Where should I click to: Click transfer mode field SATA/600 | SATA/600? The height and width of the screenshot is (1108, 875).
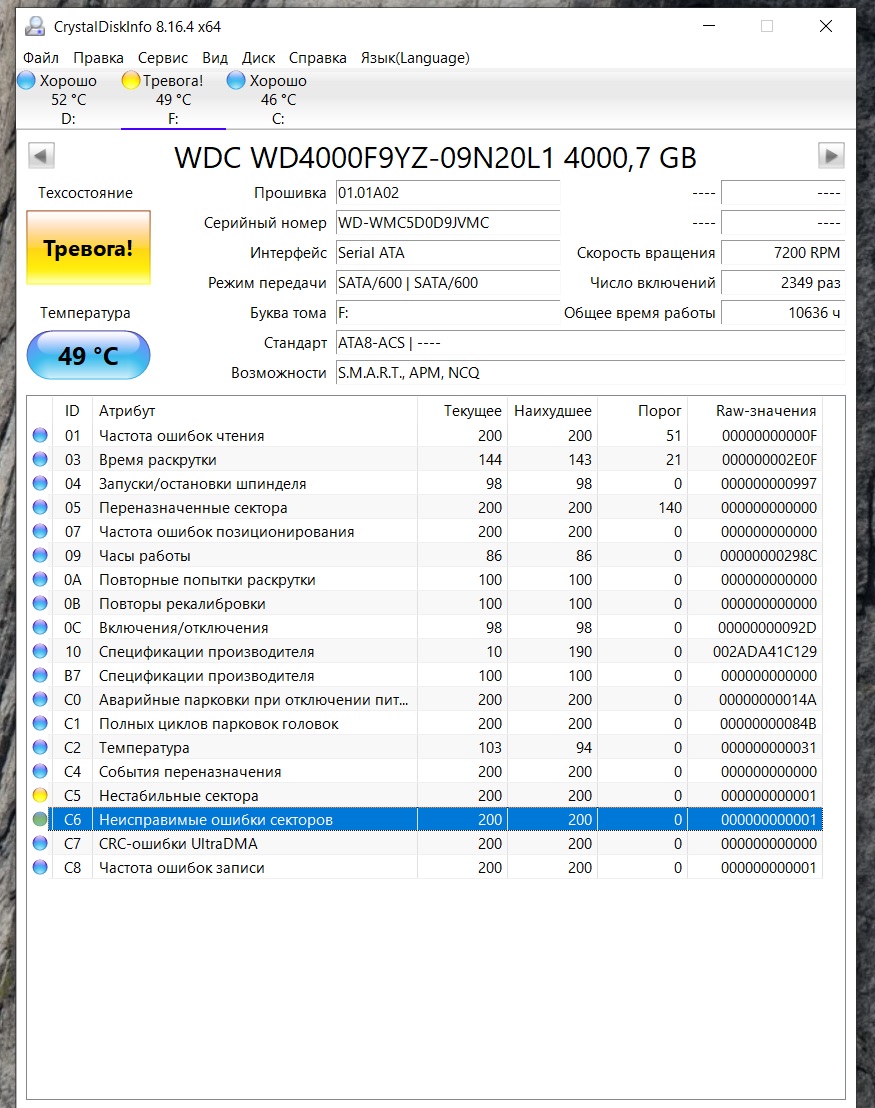(448, 283)
